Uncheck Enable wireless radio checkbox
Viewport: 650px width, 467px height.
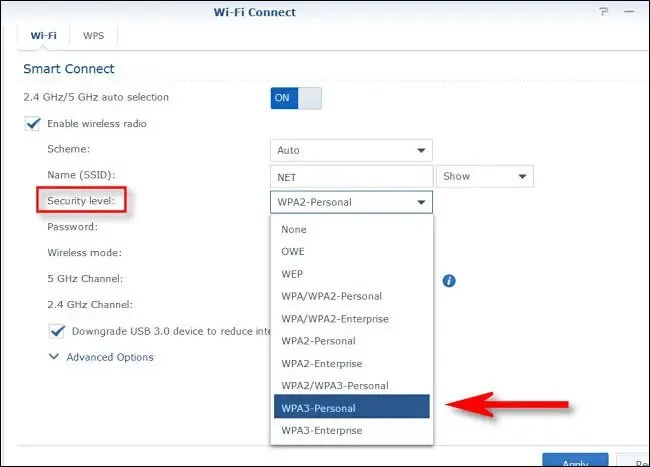coord(32,124)
